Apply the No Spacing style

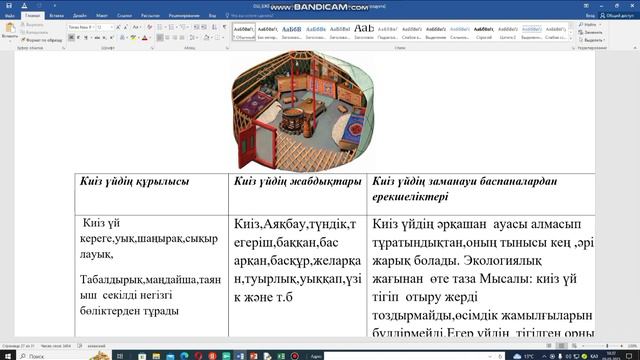(268, 31)
